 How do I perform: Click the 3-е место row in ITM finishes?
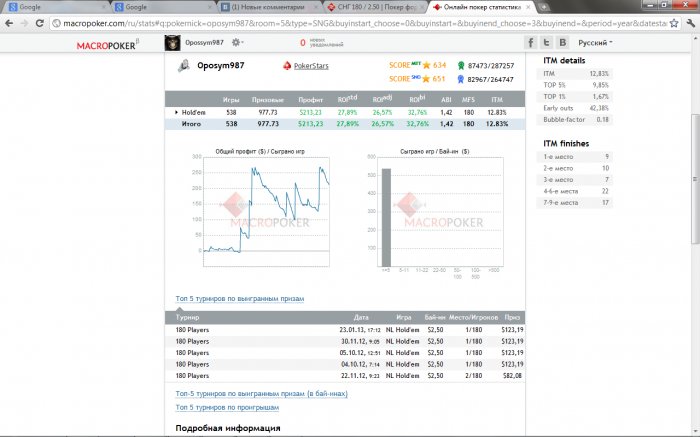pyautogui.click(x=575, y=179)
